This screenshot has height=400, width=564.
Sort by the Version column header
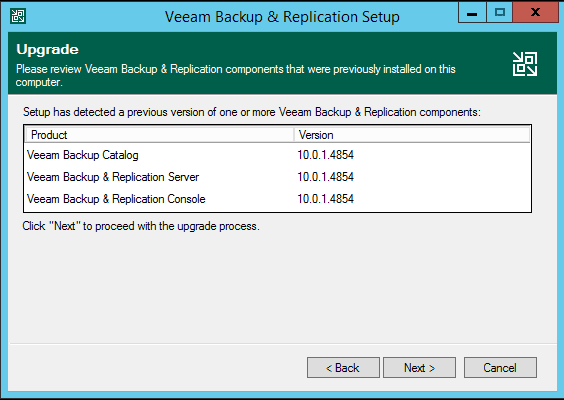[412, 135]
